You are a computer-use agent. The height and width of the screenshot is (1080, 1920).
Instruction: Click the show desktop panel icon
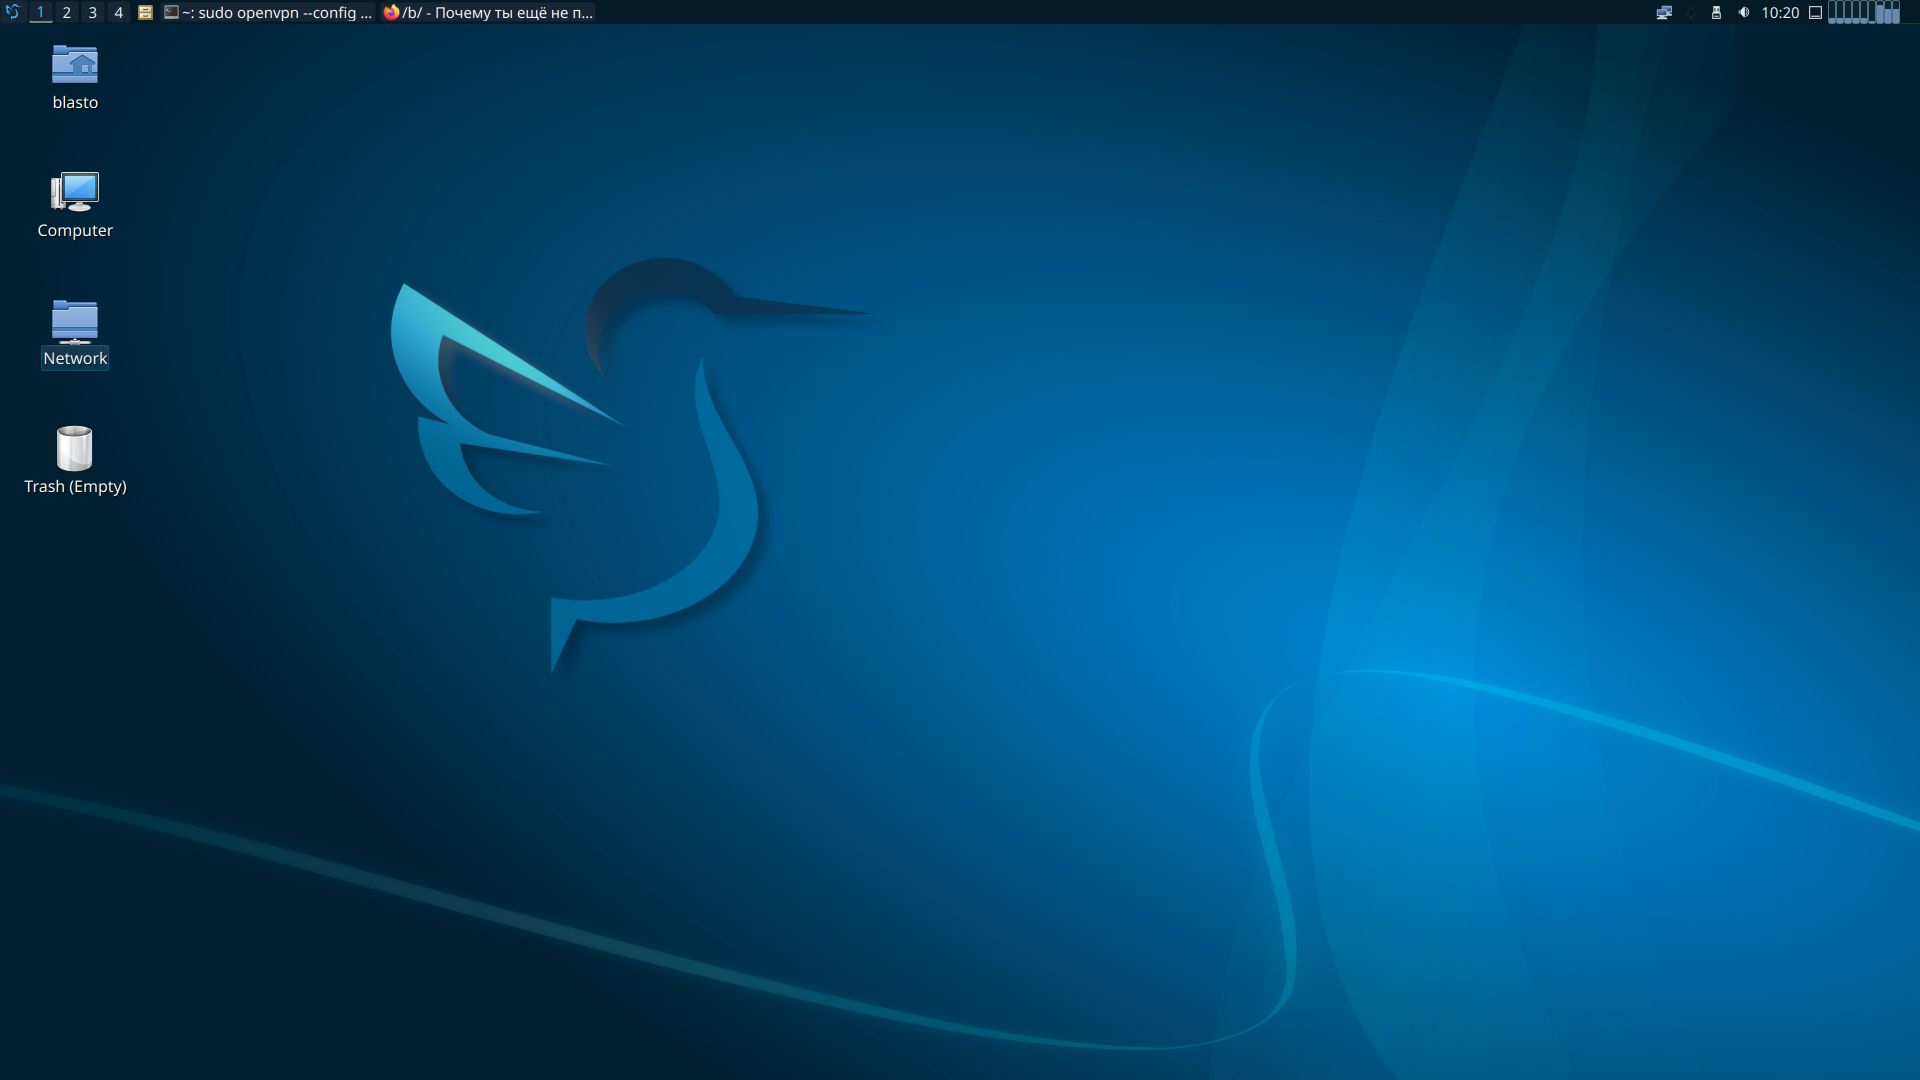[1815, 12]
